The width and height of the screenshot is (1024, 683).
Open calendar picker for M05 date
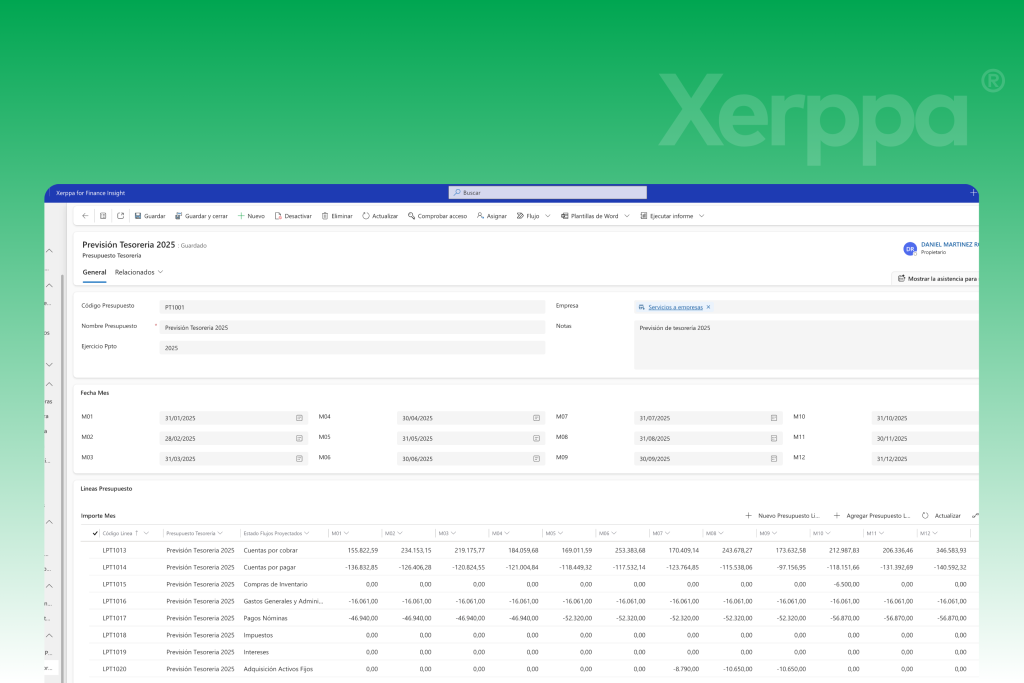536,438
